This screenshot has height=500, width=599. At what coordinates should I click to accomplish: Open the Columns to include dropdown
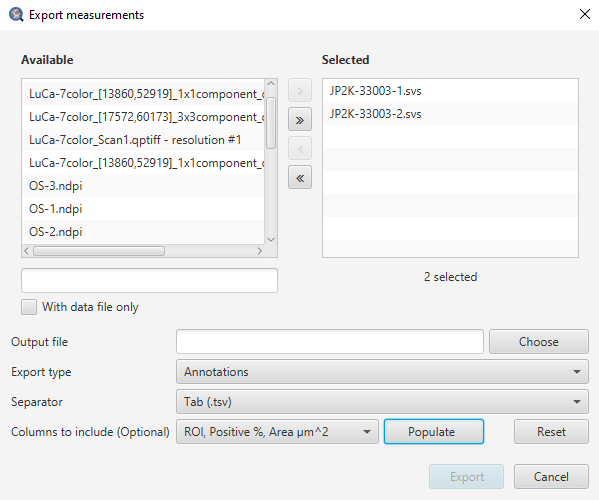[x=277, y=432]
